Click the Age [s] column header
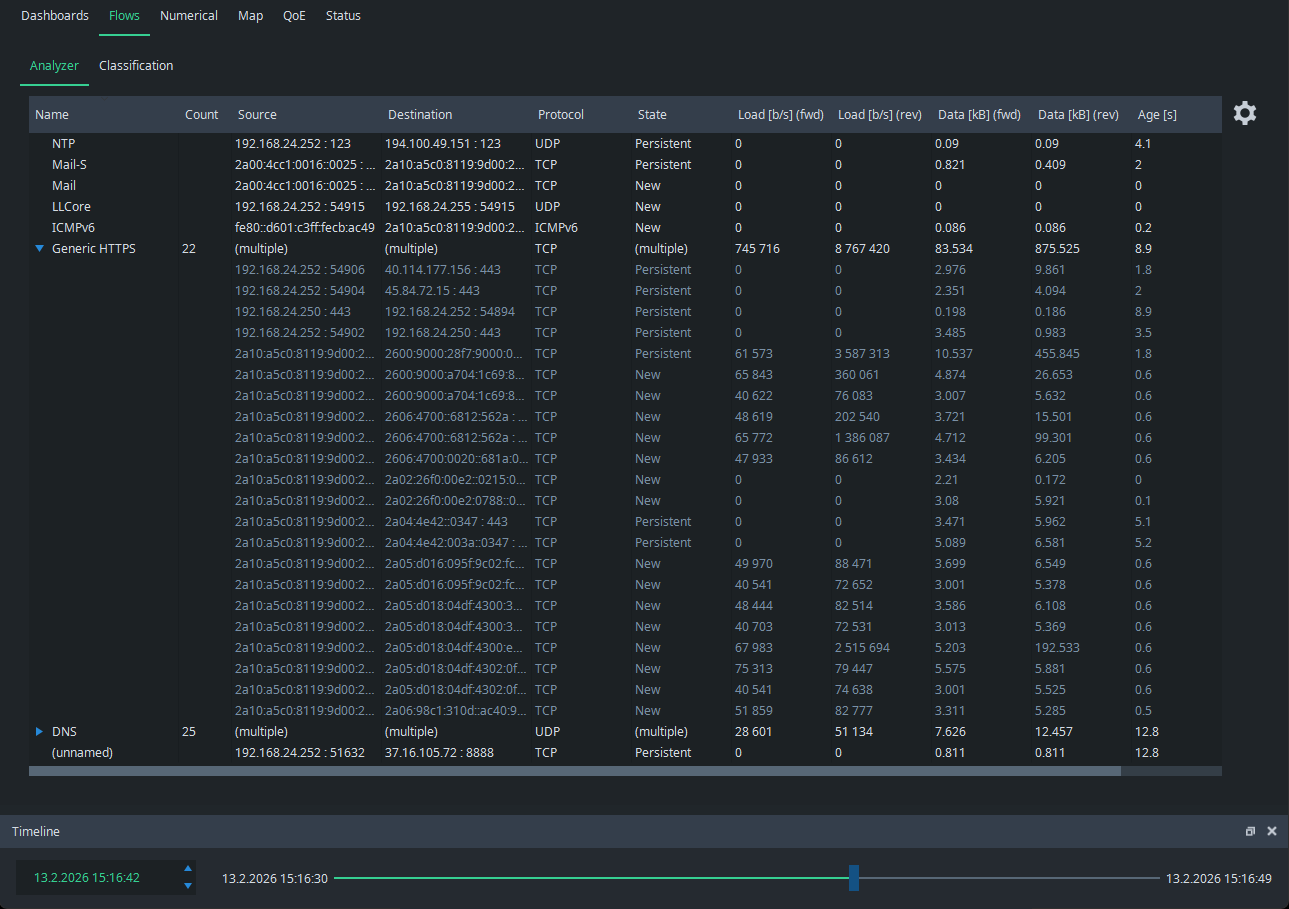 pyautogui.click(x=1157, y=115)
